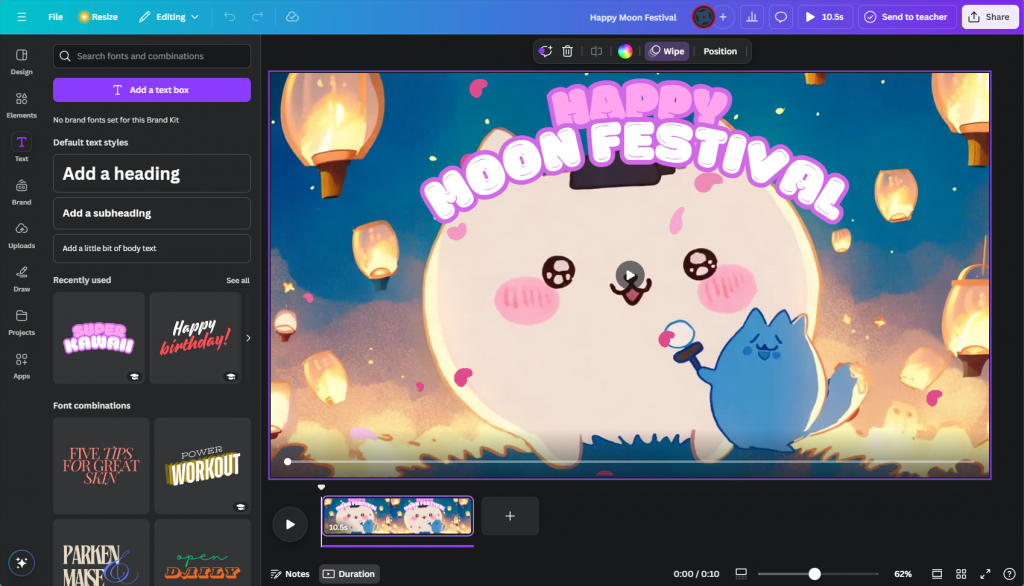Screen dimensions: 1024x586
Task: Add a new page with the plus
Action: point(510,516)
